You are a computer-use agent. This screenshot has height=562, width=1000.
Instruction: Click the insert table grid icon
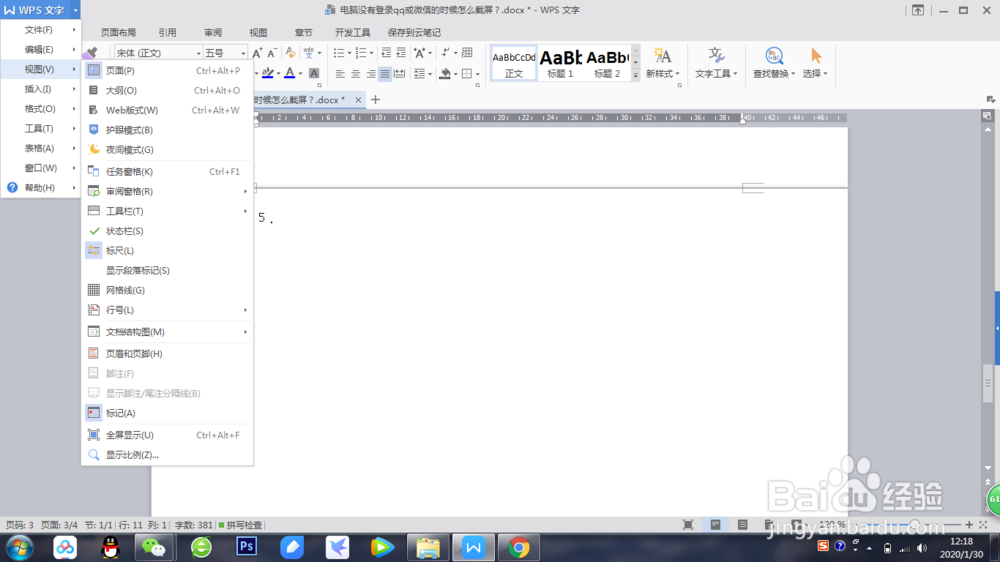point(467,53)
